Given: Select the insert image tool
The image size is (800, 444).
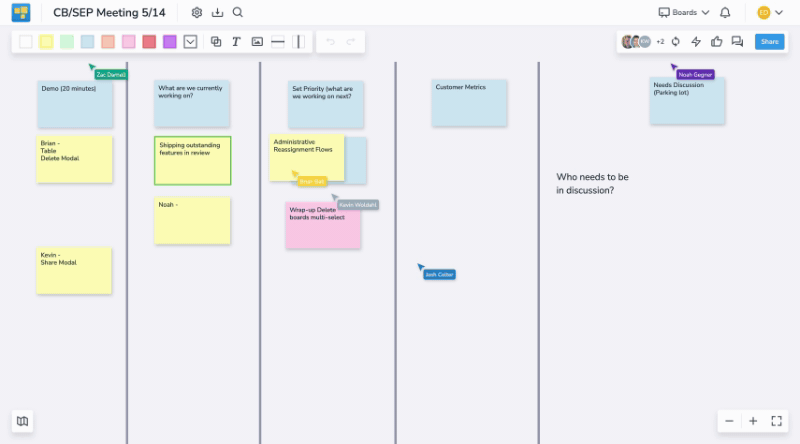Looking at the screenshot, I should (257, 42).
